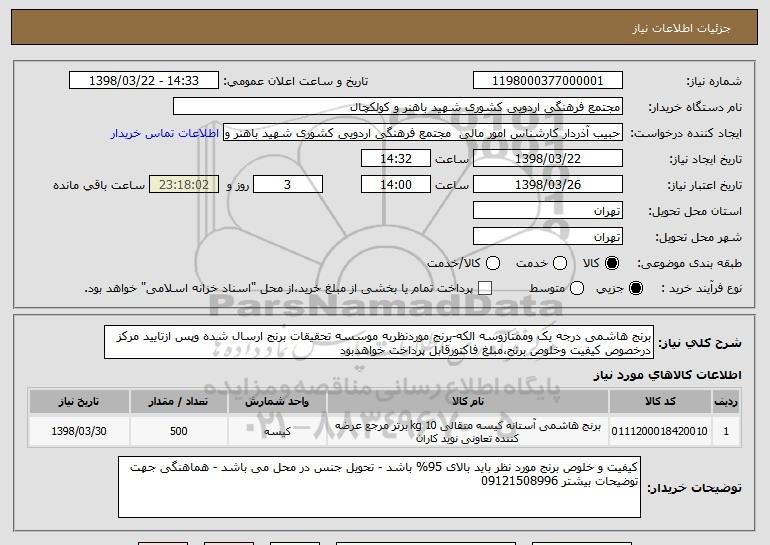Click the شرح کلی نیاز description box

pos(379,342)
